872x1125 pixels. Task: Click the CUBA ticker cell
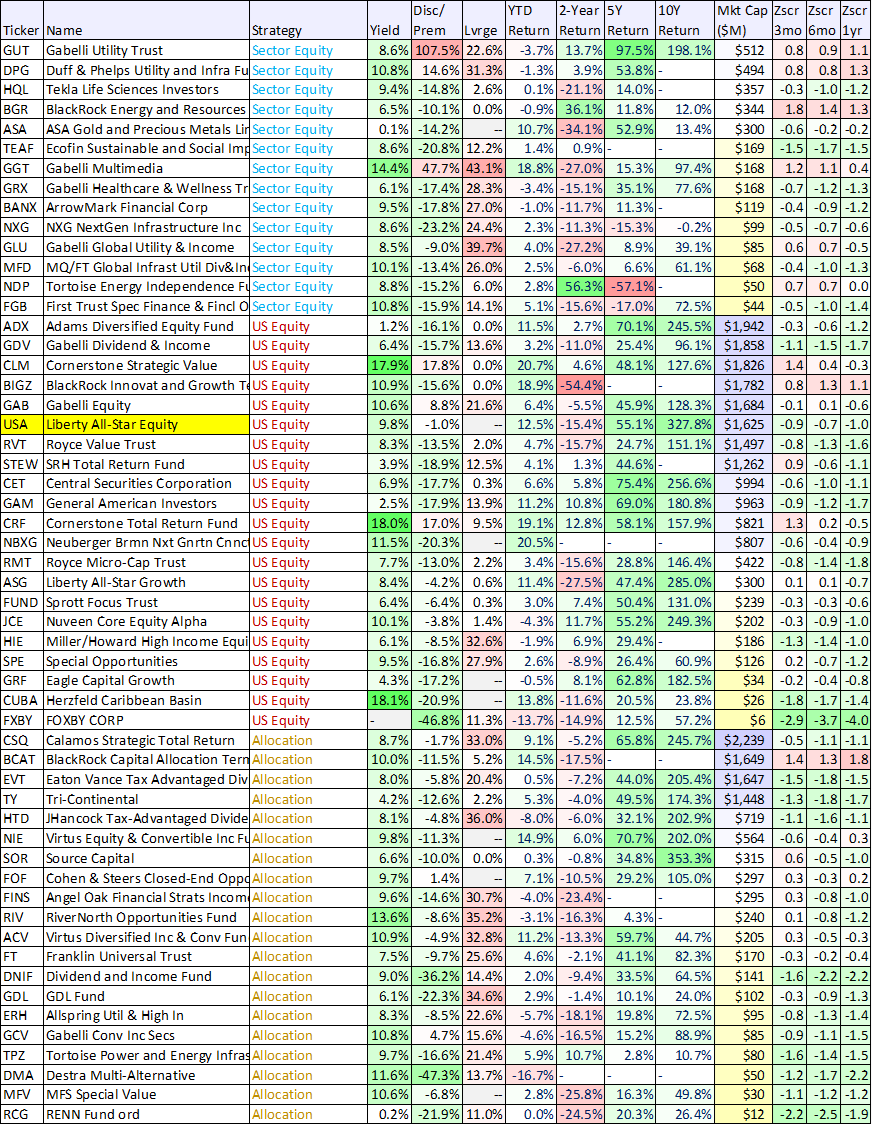tap(22, 700)
